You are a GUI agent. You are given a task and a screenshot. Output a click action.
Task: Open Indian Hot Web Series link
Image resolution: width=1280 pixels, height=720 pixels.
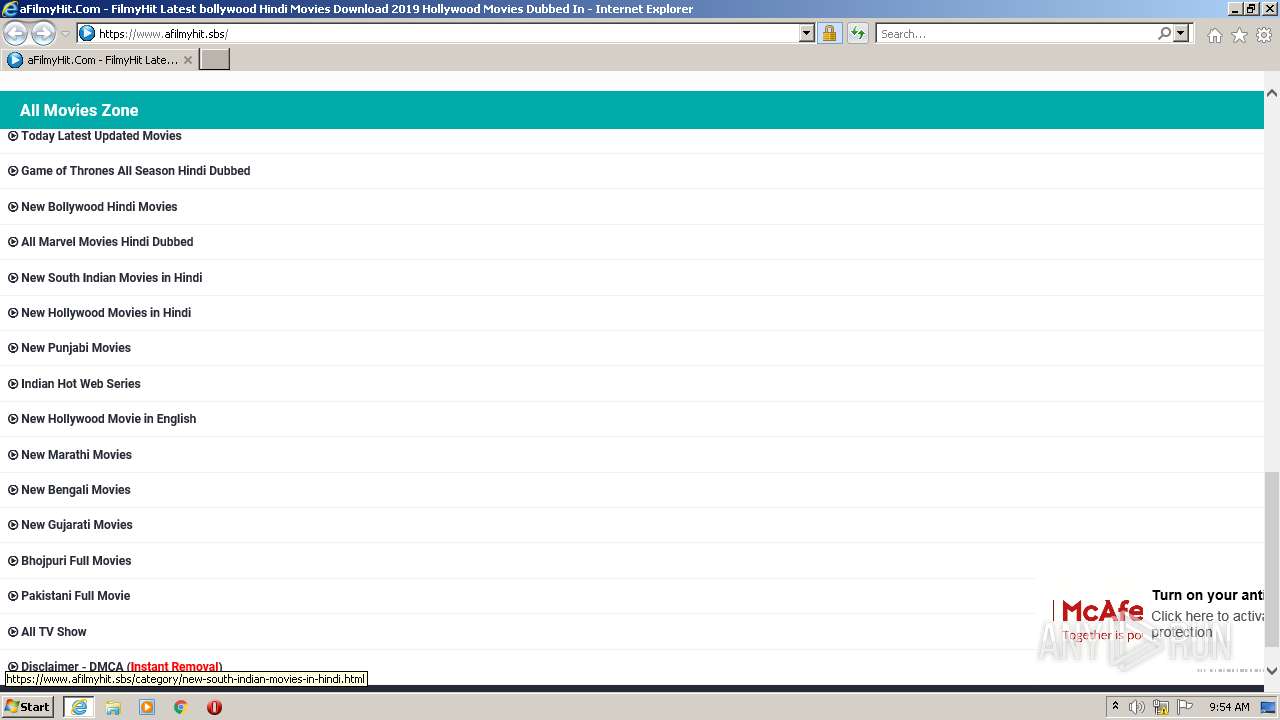(81, 384)
